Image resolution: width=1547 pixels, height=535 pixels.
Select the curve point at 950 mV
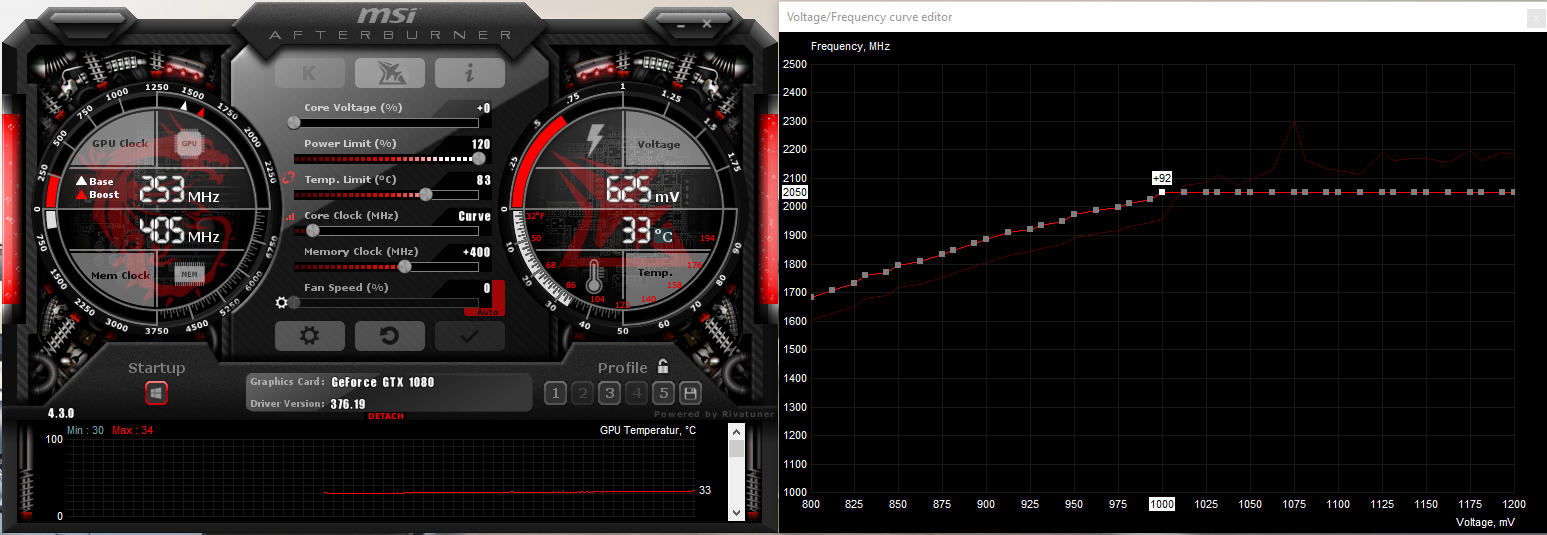(x=1074, y=214)
